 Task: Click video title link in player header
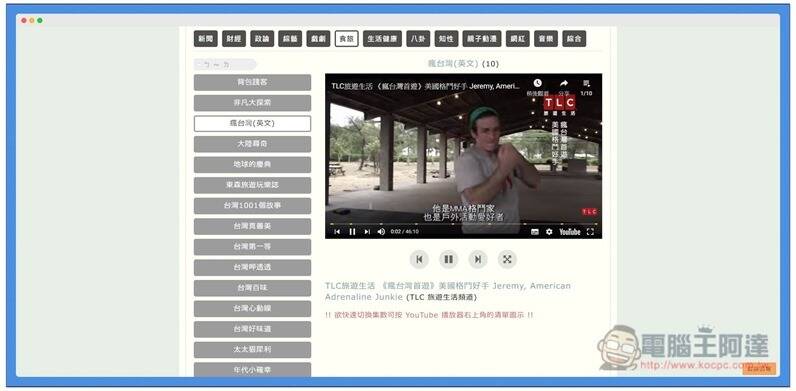(425, 86)
